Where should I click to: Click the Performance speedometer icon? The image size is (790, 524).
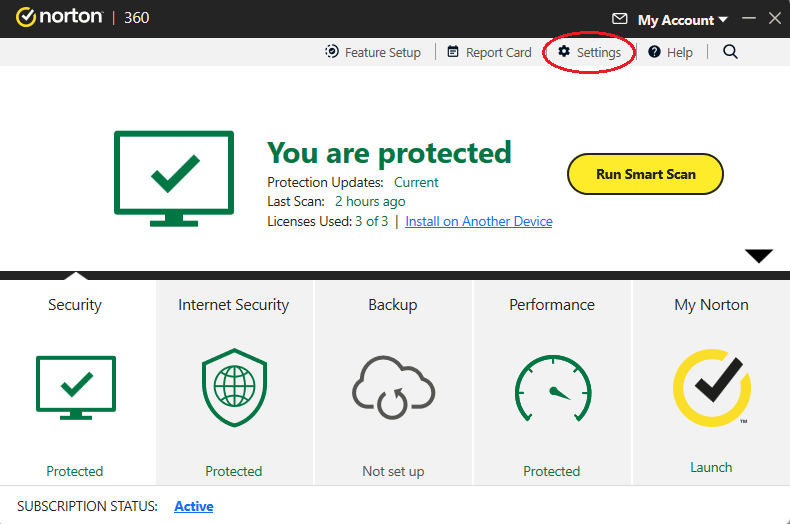coord(553,388)
